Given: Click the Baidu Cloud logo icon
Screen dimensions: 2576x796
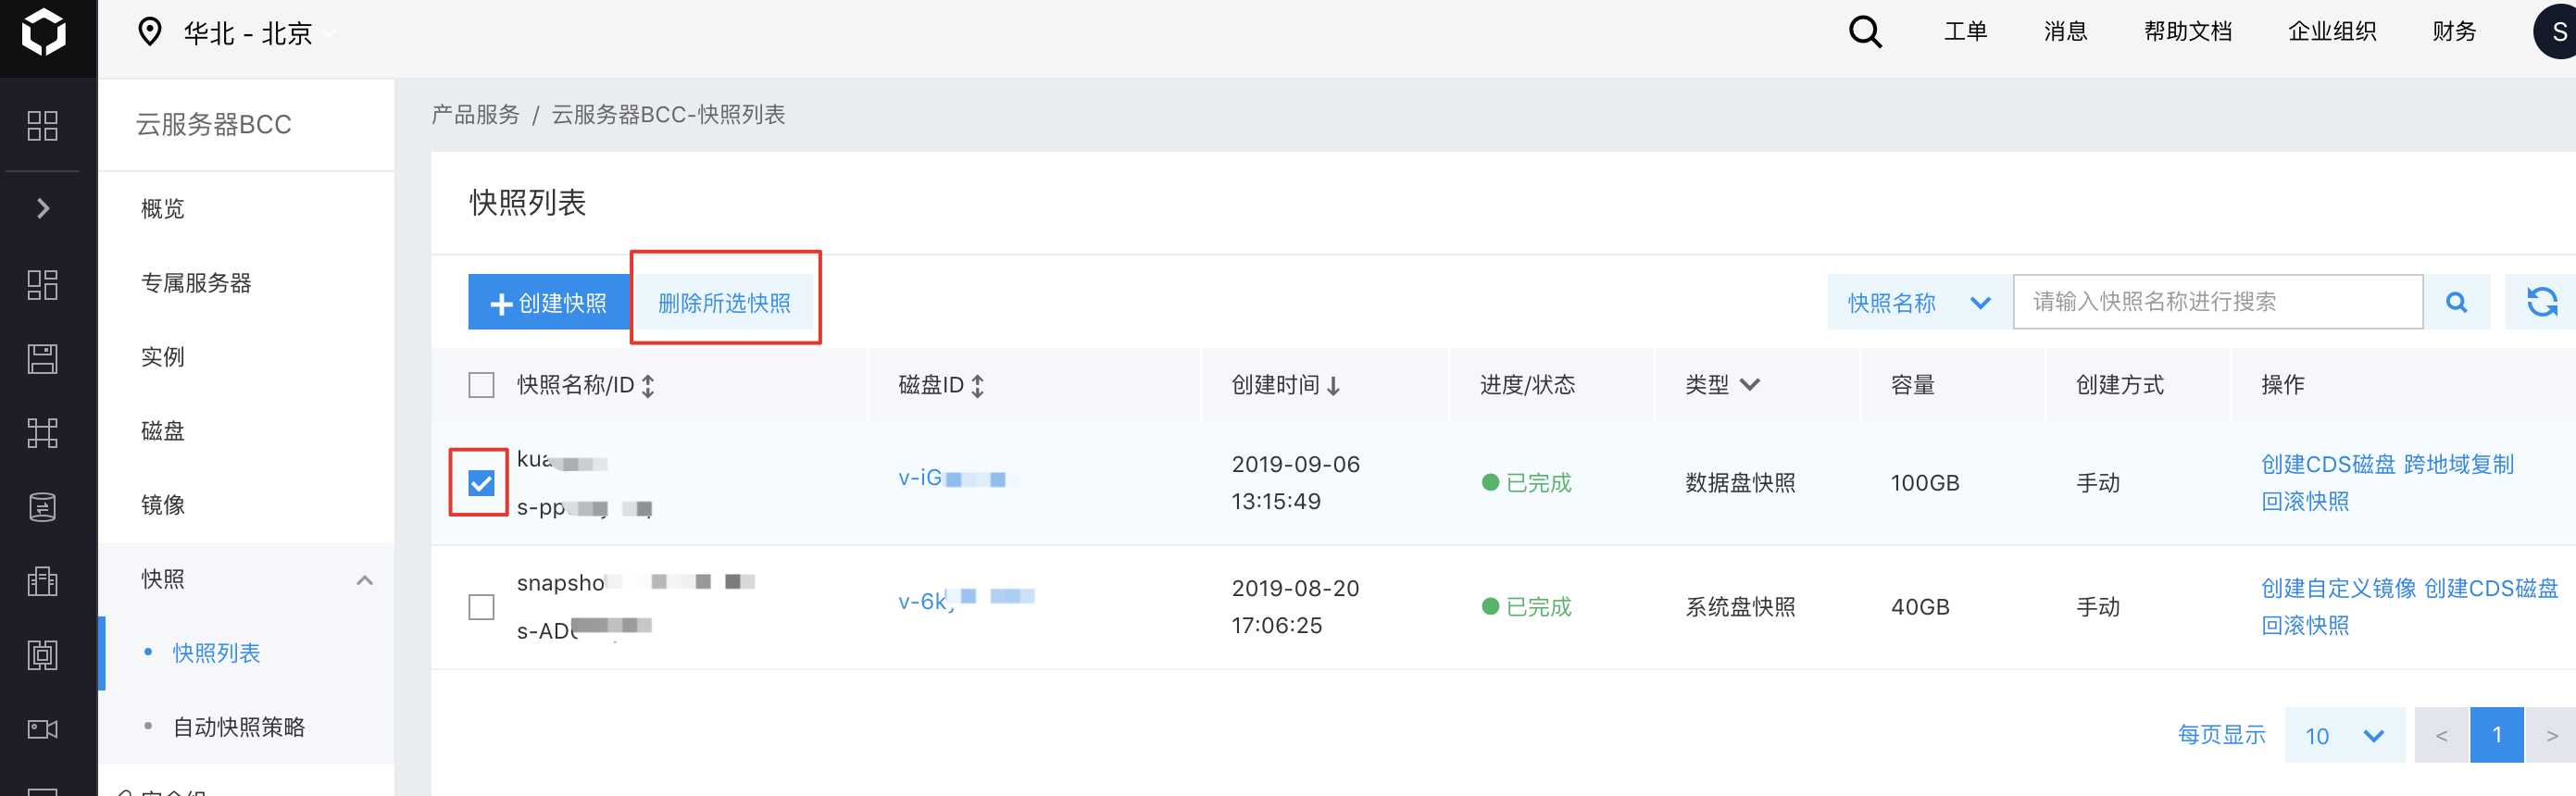Looking at the screenshot, I should click(44, 33).
